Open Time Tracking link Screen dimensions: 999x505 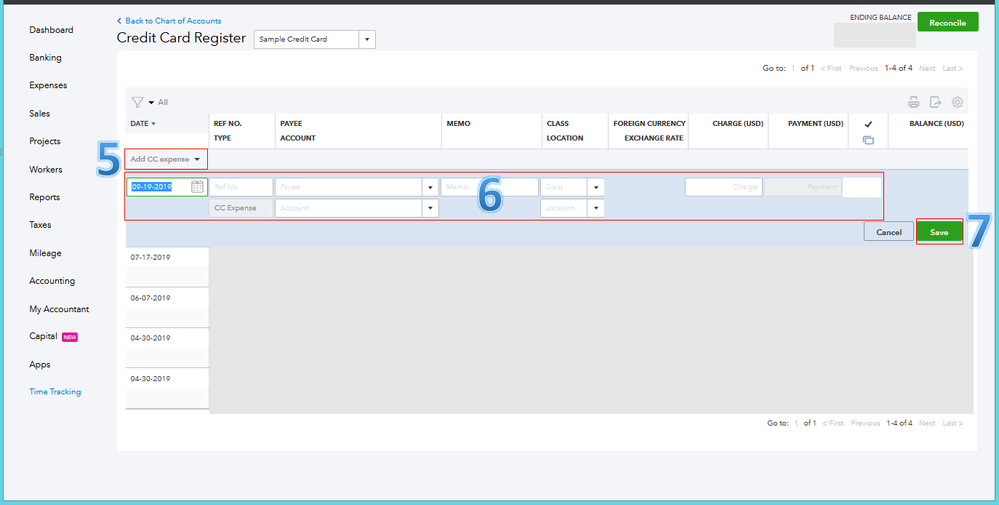(x=55, y=392)
